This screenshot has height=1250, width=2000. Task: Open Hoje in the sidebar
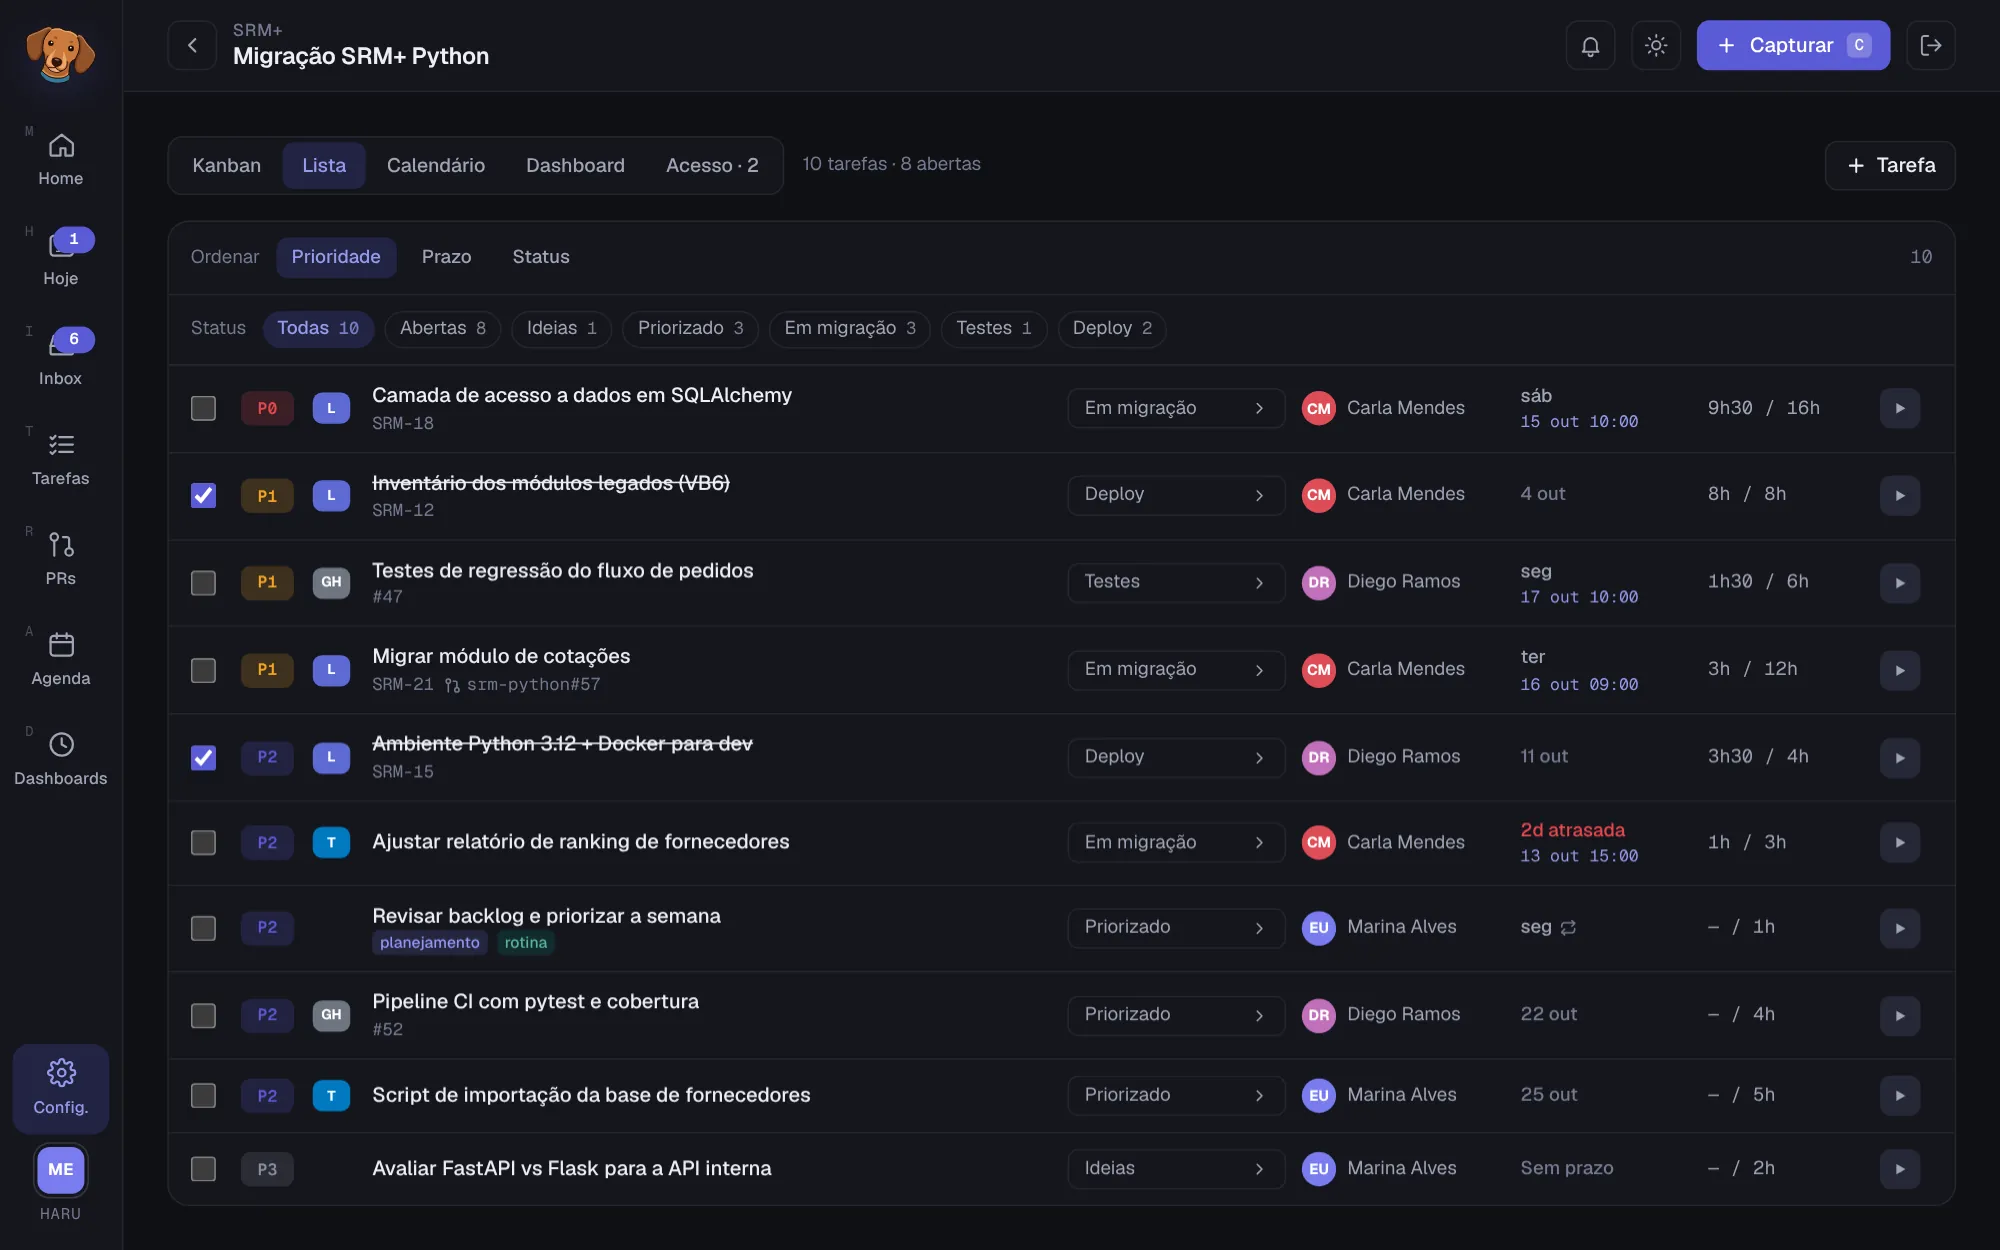point(61,258)
